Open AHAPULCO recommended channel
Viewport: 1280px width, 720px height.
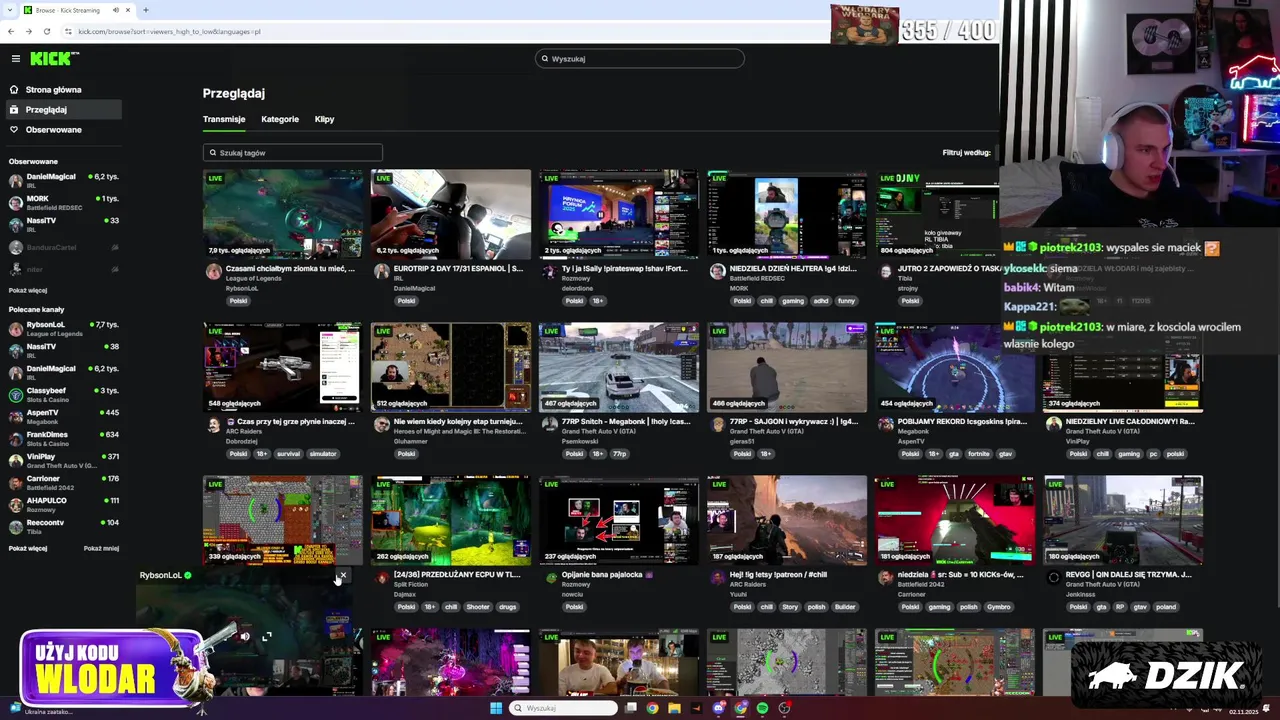tap(63, 505)
